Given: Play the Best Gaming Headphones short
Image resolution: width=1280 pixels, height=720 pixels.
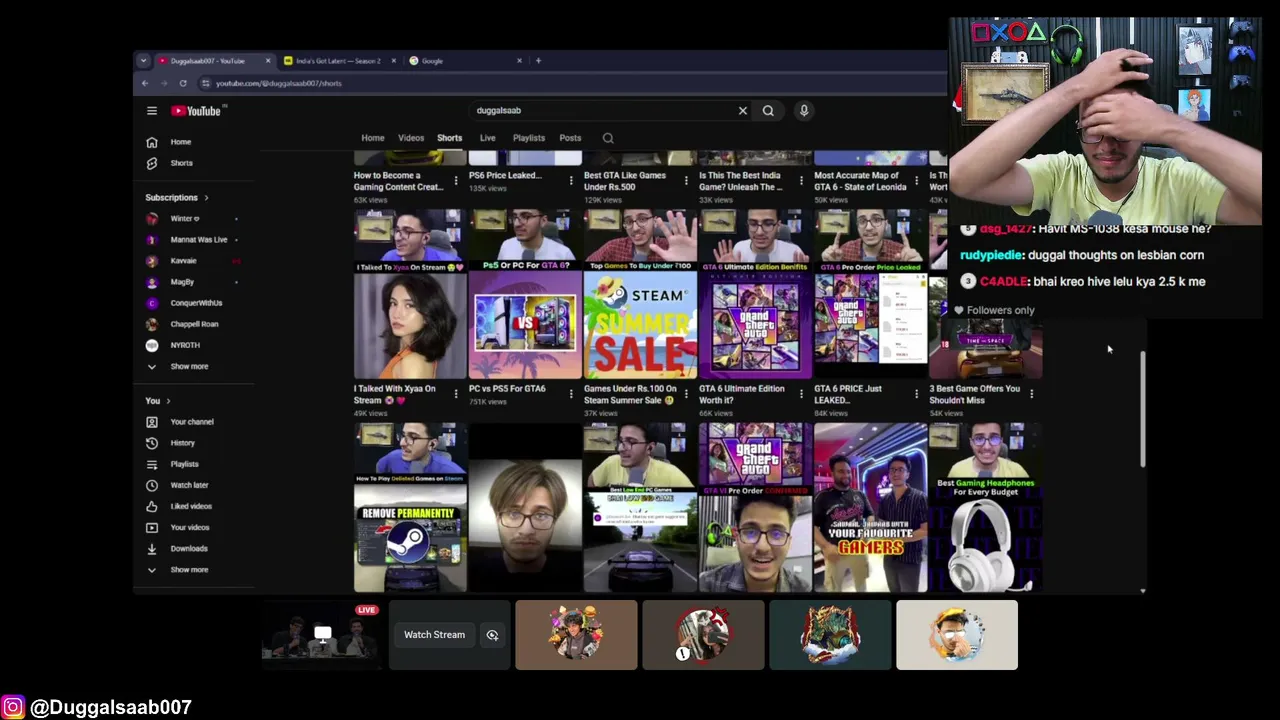Looking at the screenshot, I should [x=985, y=507].
